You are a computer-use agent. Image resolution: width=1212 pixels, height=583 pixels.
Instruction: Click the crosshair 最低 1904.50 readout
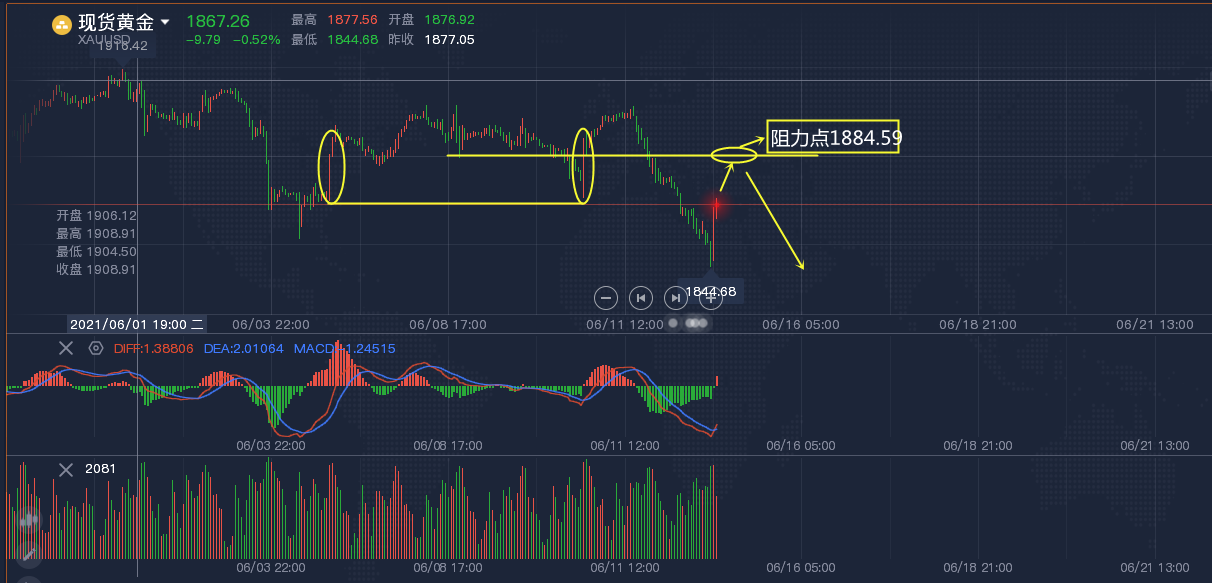click(97, 251)
